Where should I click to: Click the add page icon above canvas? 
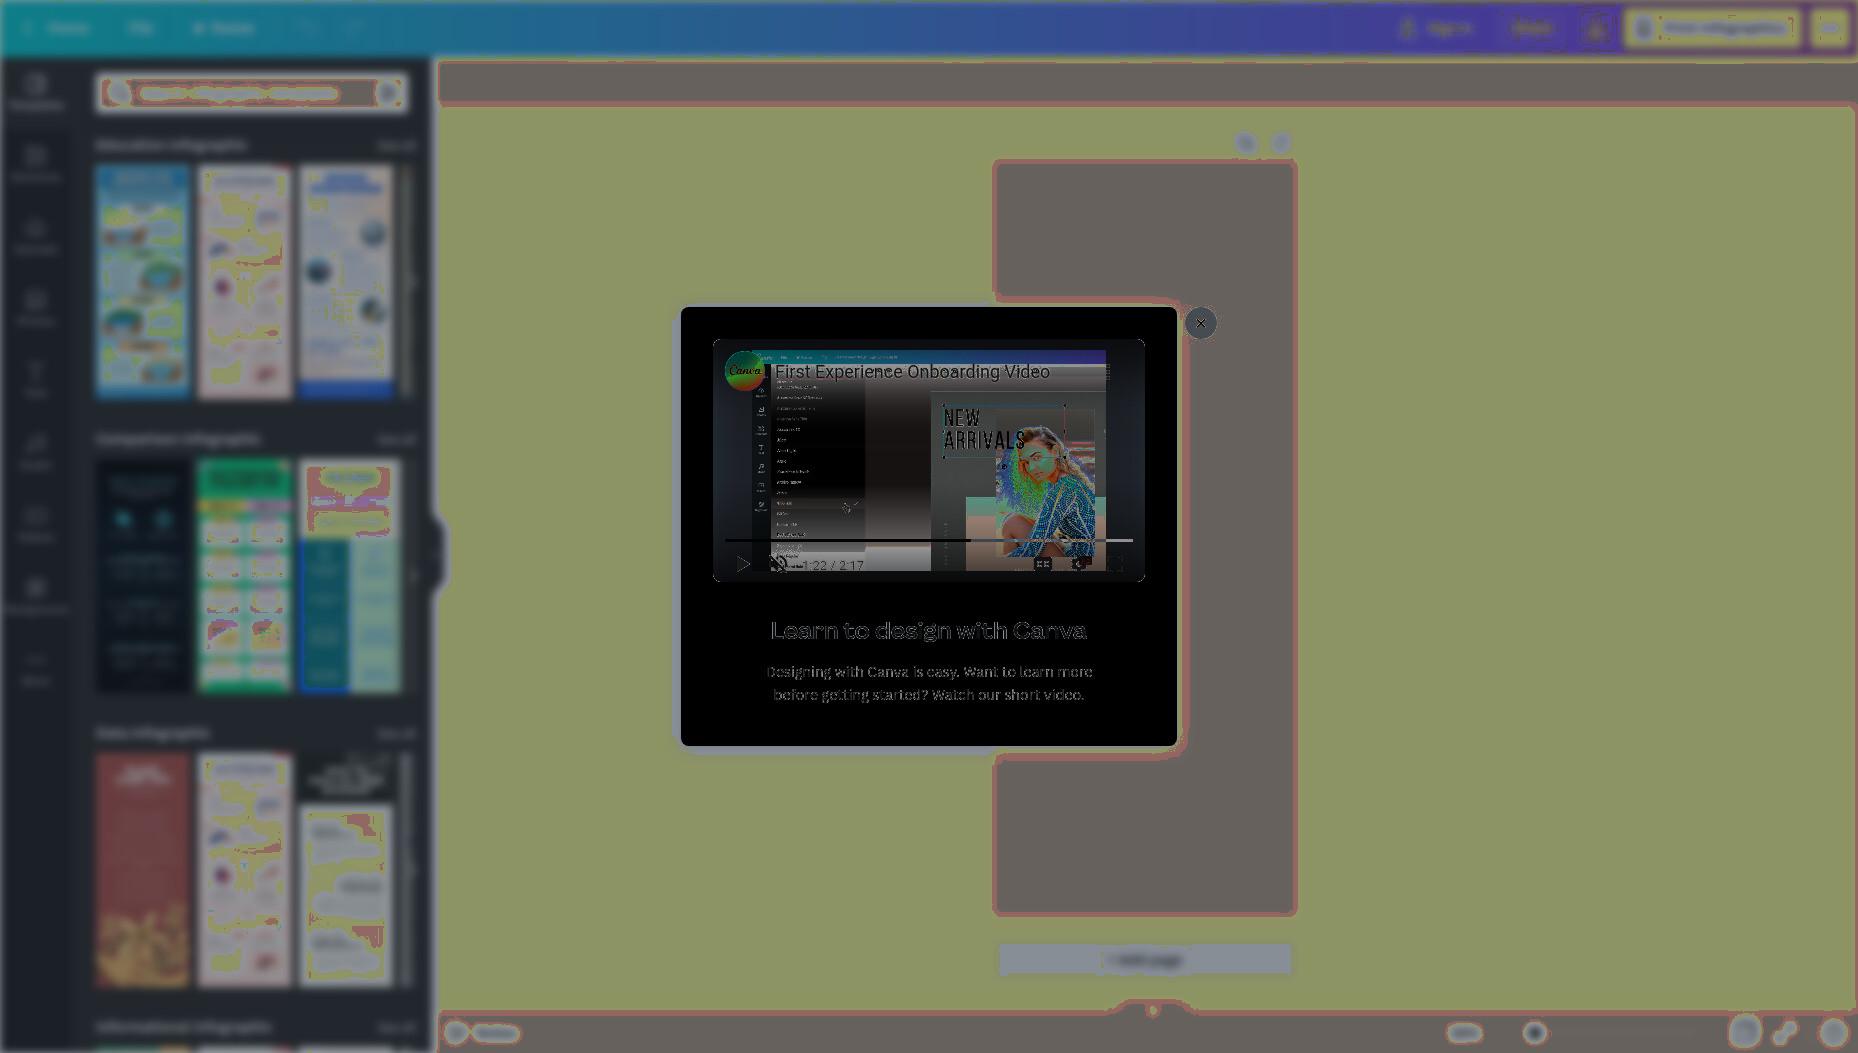[1281, 143]
